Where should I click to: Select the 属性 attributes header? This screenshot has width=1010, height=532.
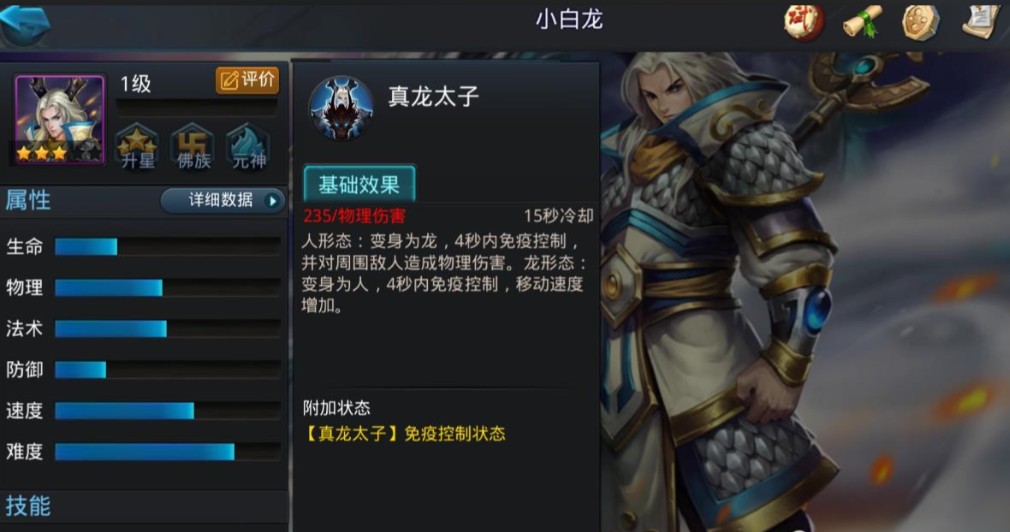(28, 200)
